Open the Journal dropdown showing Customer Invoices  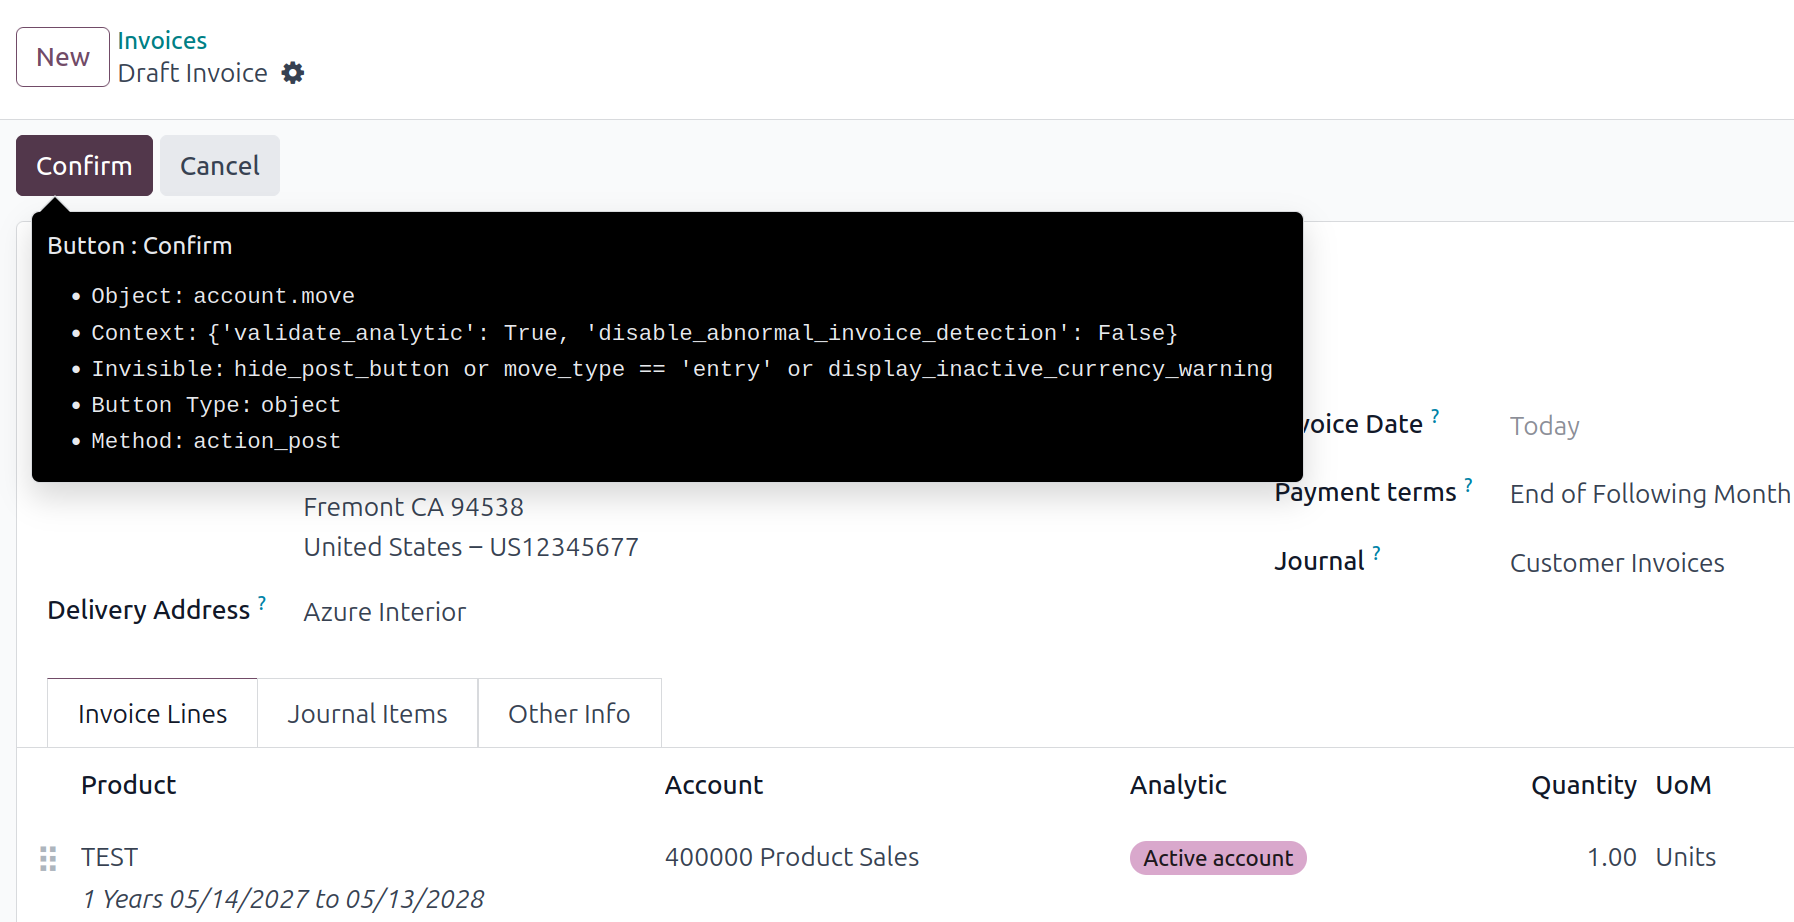click(1616, 563)
